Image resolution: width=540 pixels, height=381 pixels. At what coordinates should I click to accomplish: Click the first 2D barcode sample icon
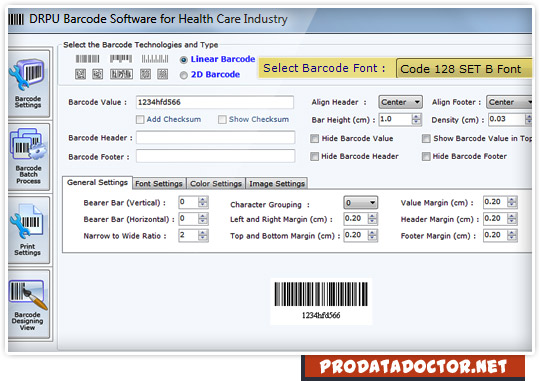point(81,74)
